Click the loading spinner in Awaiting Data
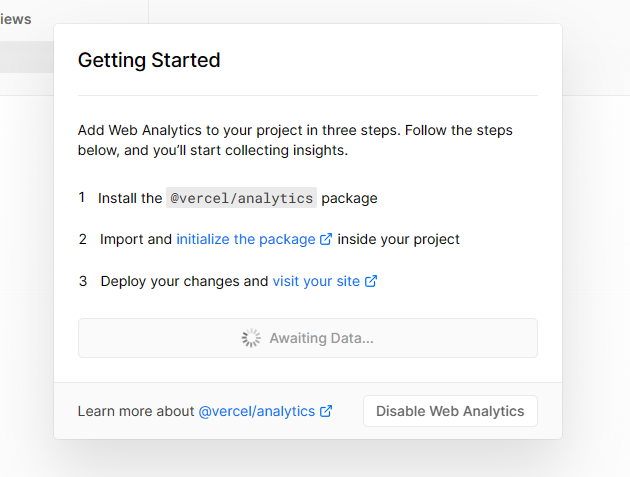This screenshot has height=477, width=630. [251, 338]
